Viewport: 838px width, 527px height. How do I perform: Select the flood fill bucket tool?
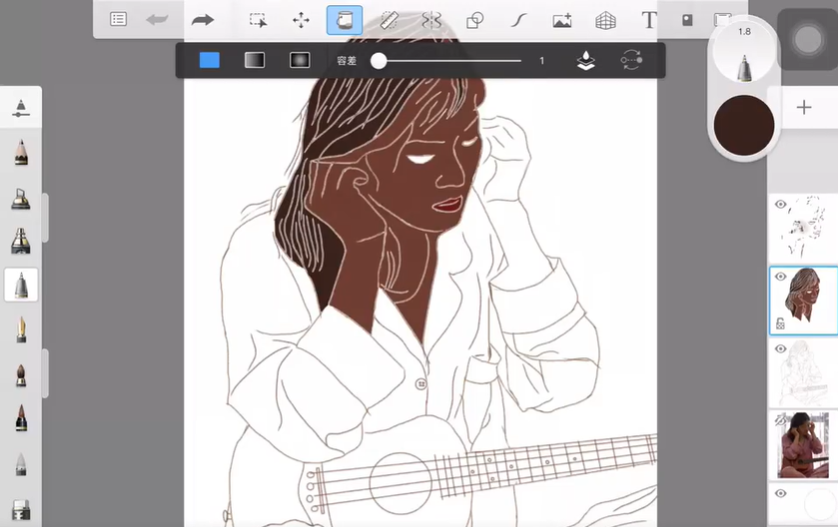(x=345, y=20)
